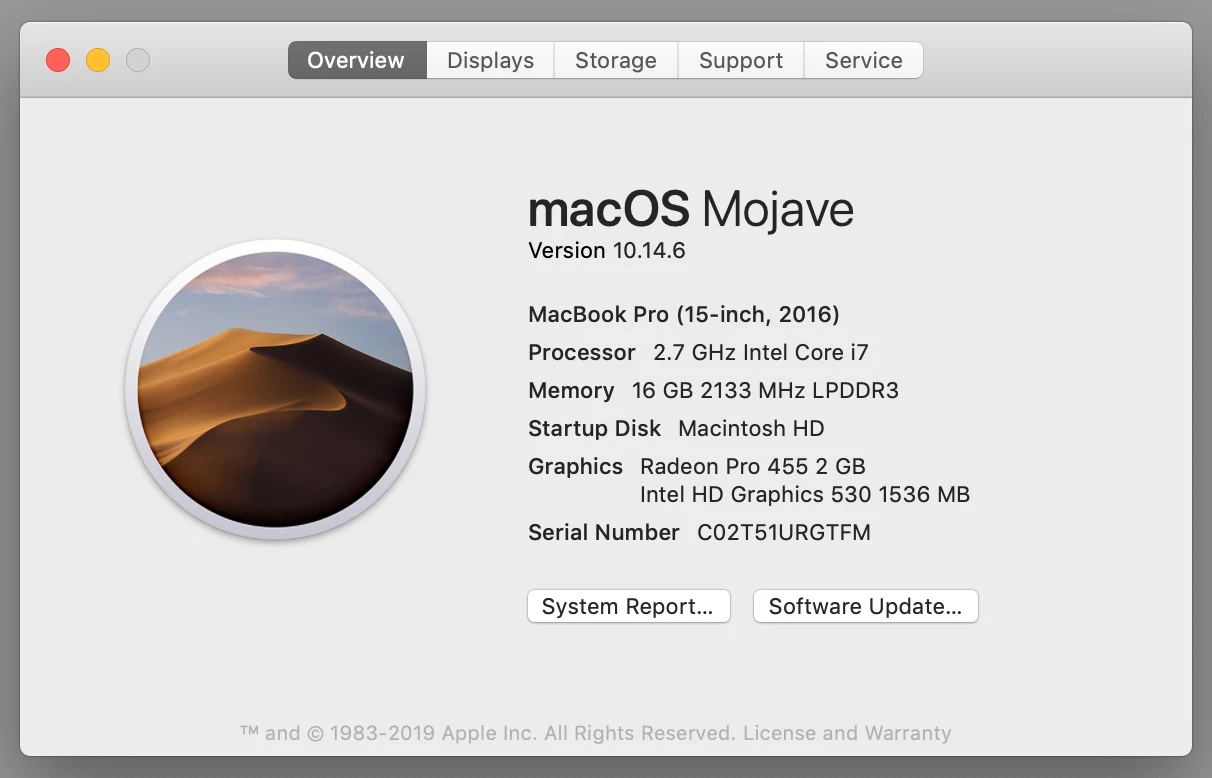1212x778 pixels.
Task: Click the Radeon Pro 455 2 GB entry
Action: [x=753, y=466]
